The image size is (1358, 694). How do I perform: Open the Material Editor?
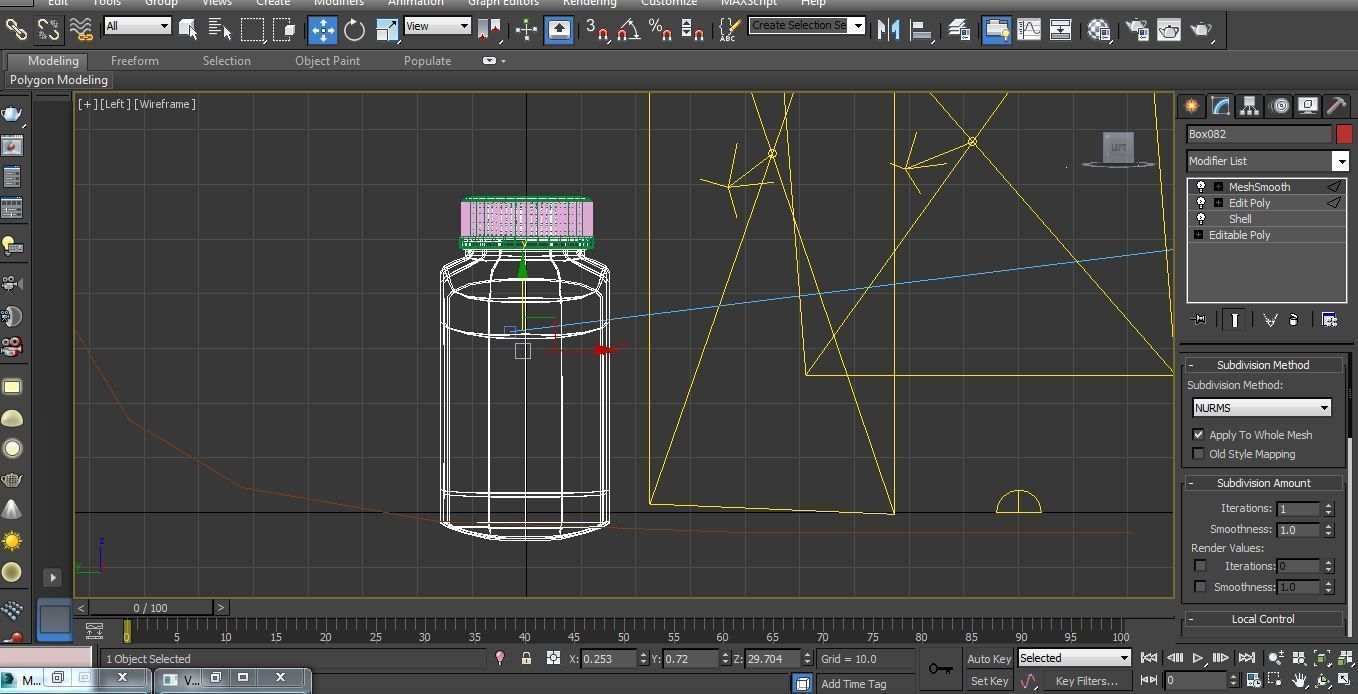pos(1099,30)
